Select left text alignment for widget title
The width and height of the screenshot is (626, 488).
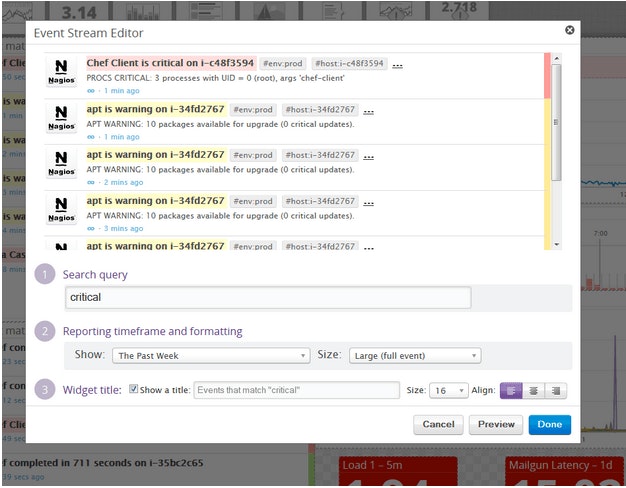pyautogui.click(x=510, y=390)
